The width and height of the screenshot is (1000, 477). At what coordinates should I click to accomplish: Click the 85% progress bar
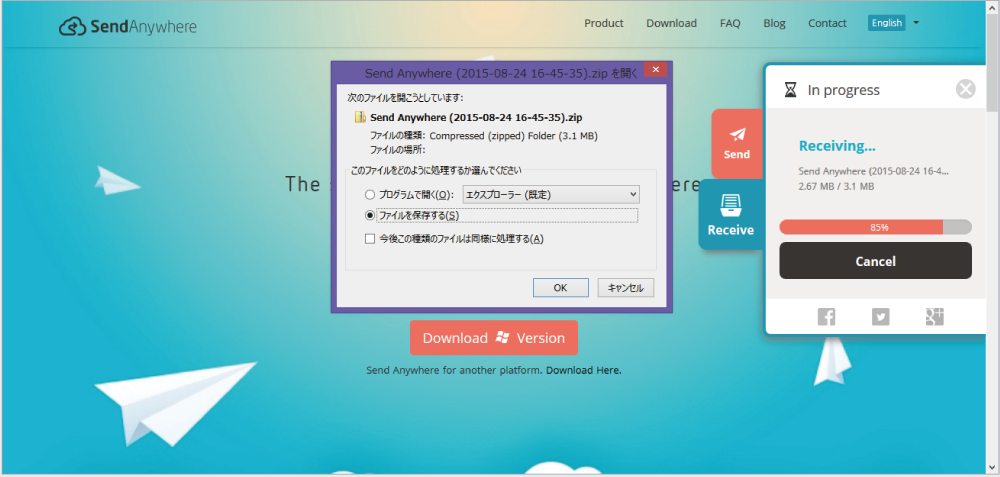tap(875, 227)
